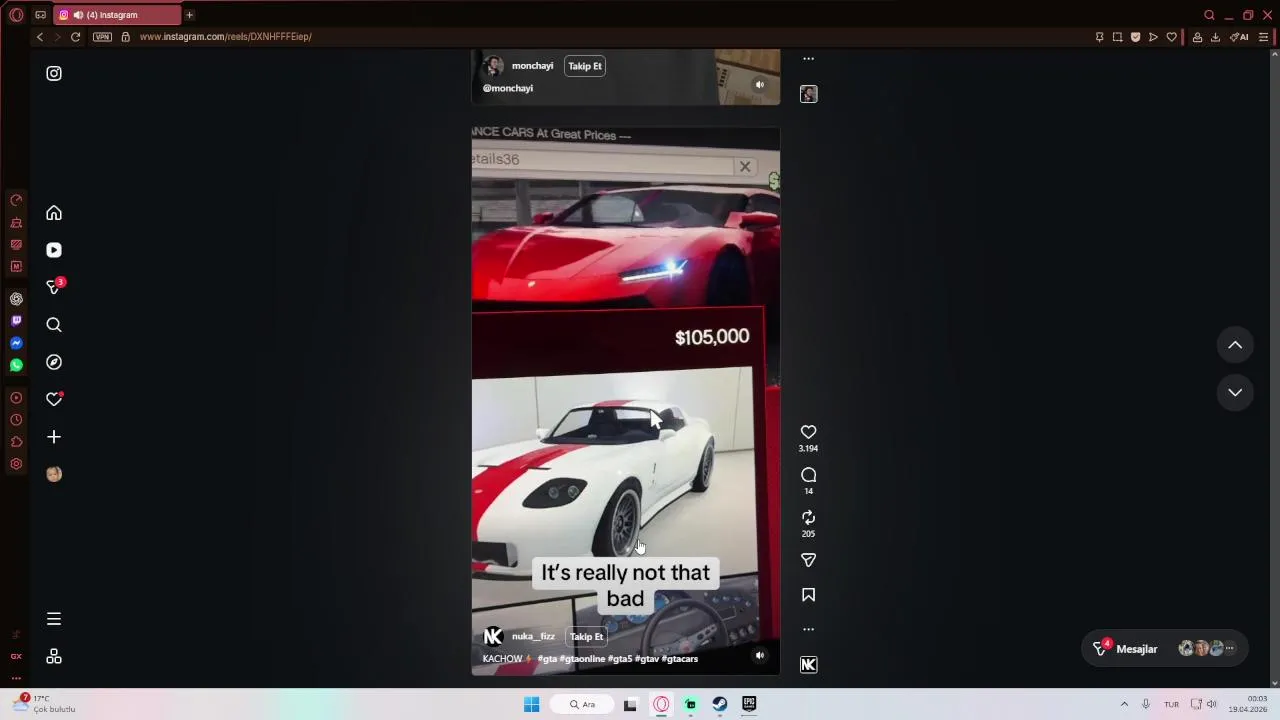Share the nuka__fizz reel via send icon
Image resolution: width=1280 pixels, height=720 pixels.
click(809, 560)
